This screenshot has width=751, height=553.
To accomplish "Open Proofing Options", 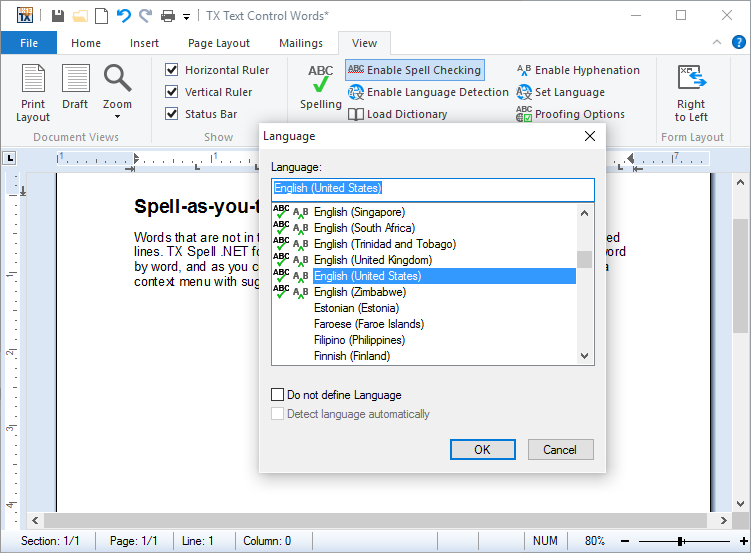I will [570, 114].
